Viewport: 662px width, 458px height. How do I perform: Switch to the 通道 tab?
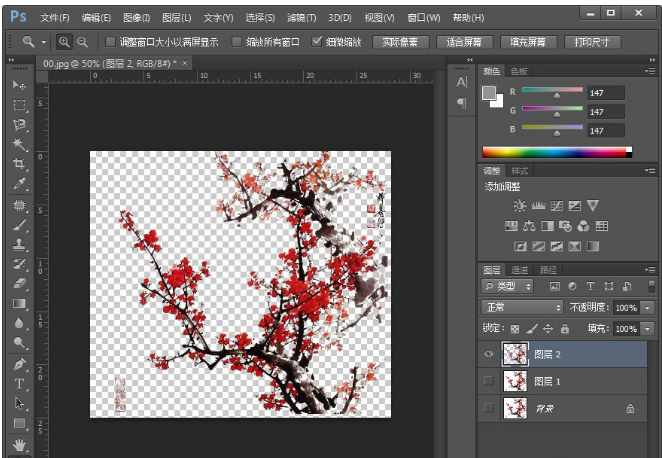point(519,270)
